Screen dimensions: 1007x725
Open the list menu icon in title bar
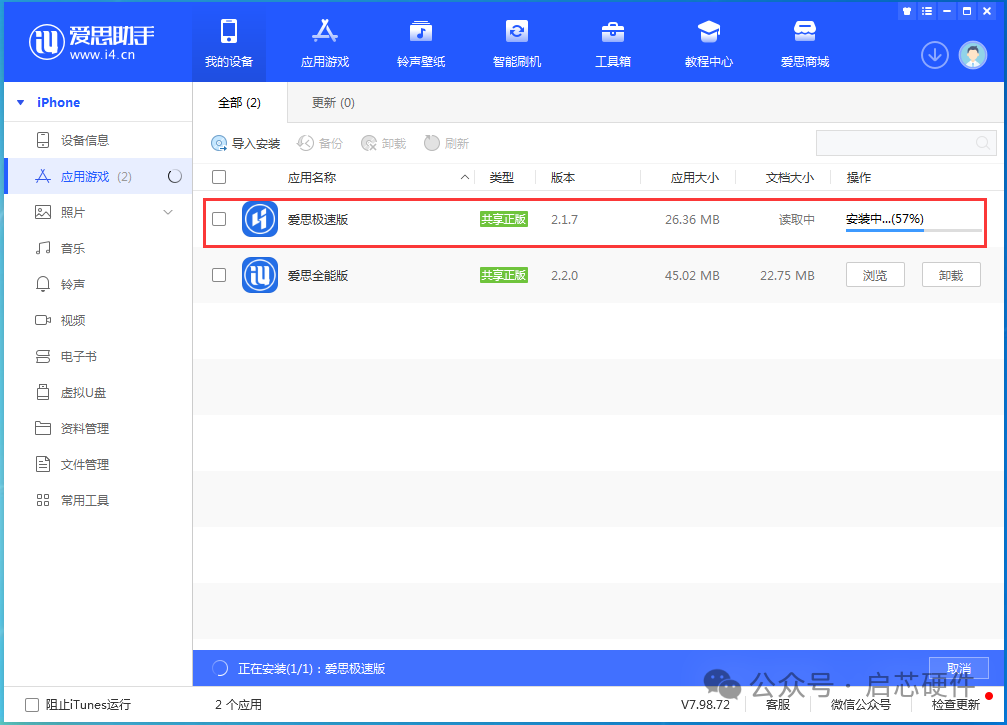[x=927, y=11]
